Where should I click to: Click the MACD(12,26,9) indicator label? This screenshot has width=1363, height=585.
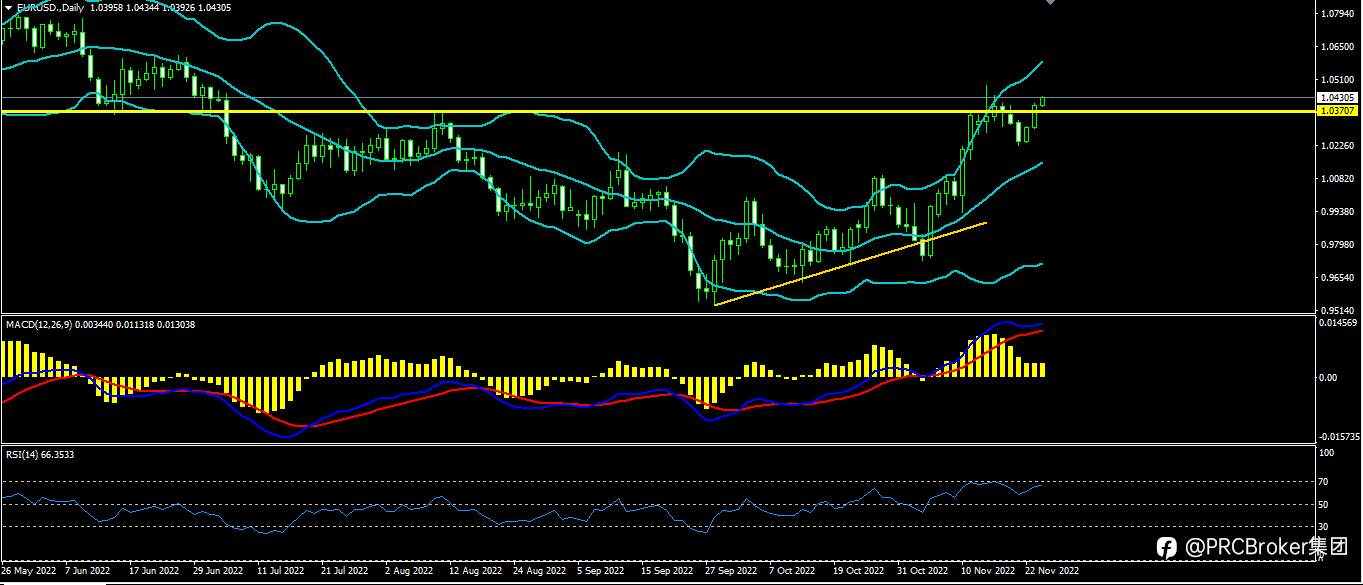tap(37, 324)
